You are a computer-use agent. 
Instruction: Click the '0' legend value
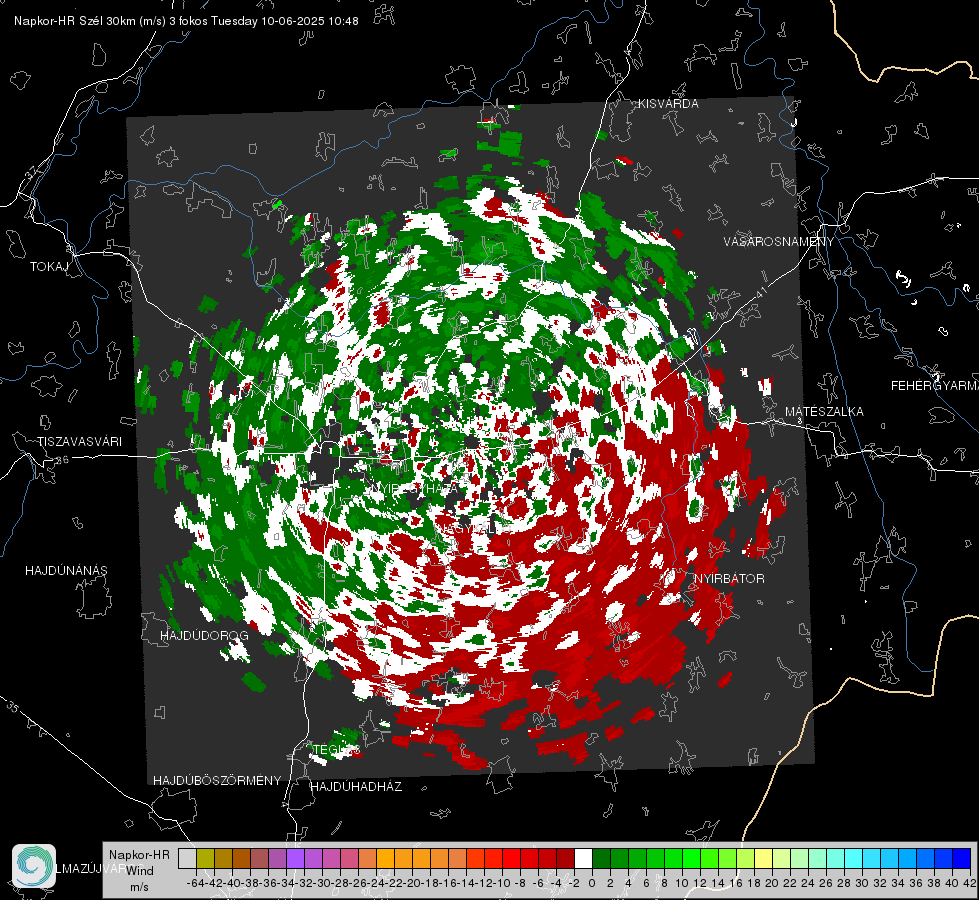[x=592, y=883]
